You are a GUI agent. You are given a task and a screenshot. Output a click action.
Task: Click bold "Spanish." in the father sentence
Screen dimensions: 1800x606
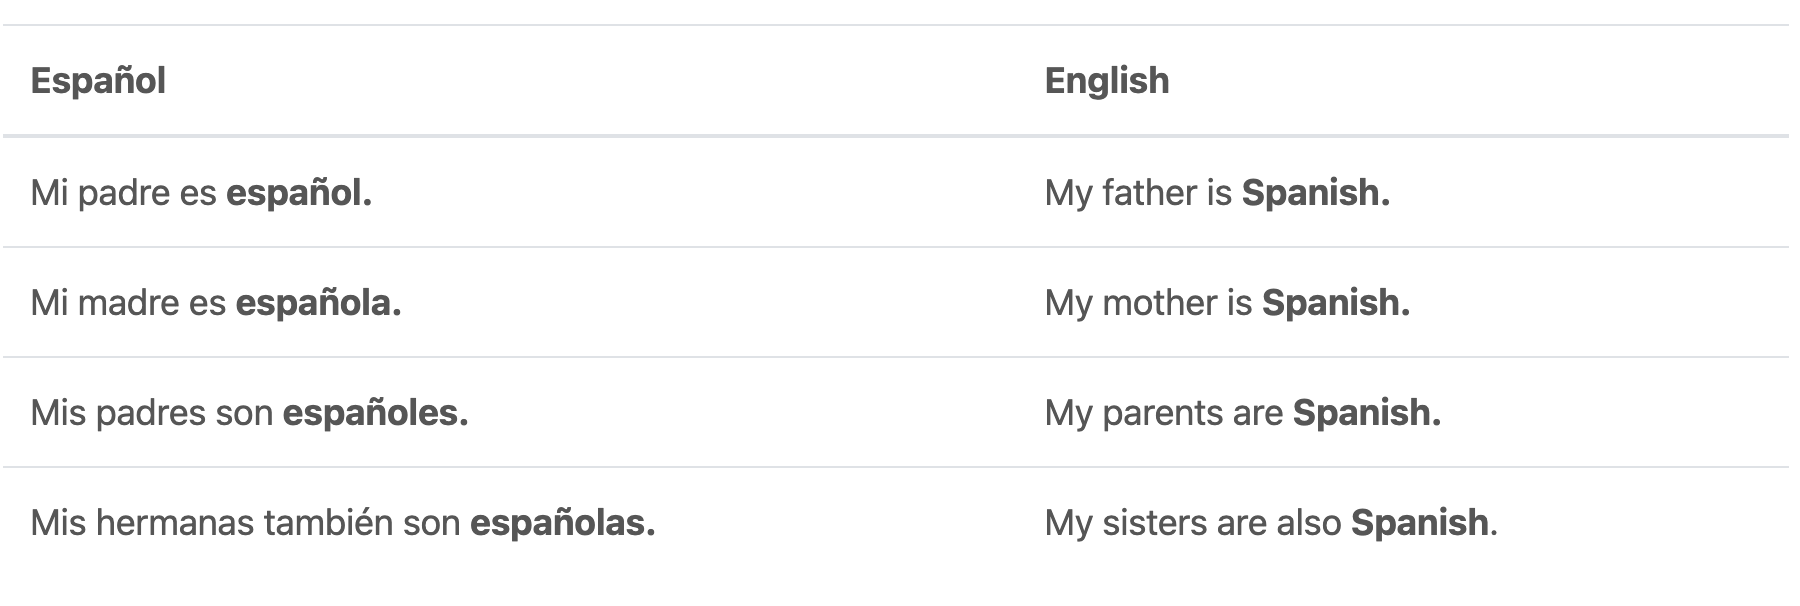pos(1315,193)
